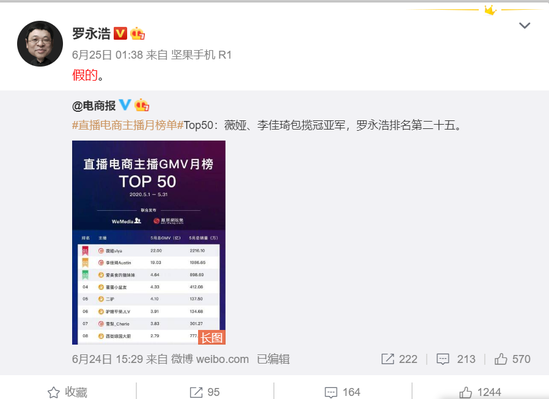Screen dimensions: 549x399
Task: Like the original post with 570 likes
Action: tap(512, 359)
